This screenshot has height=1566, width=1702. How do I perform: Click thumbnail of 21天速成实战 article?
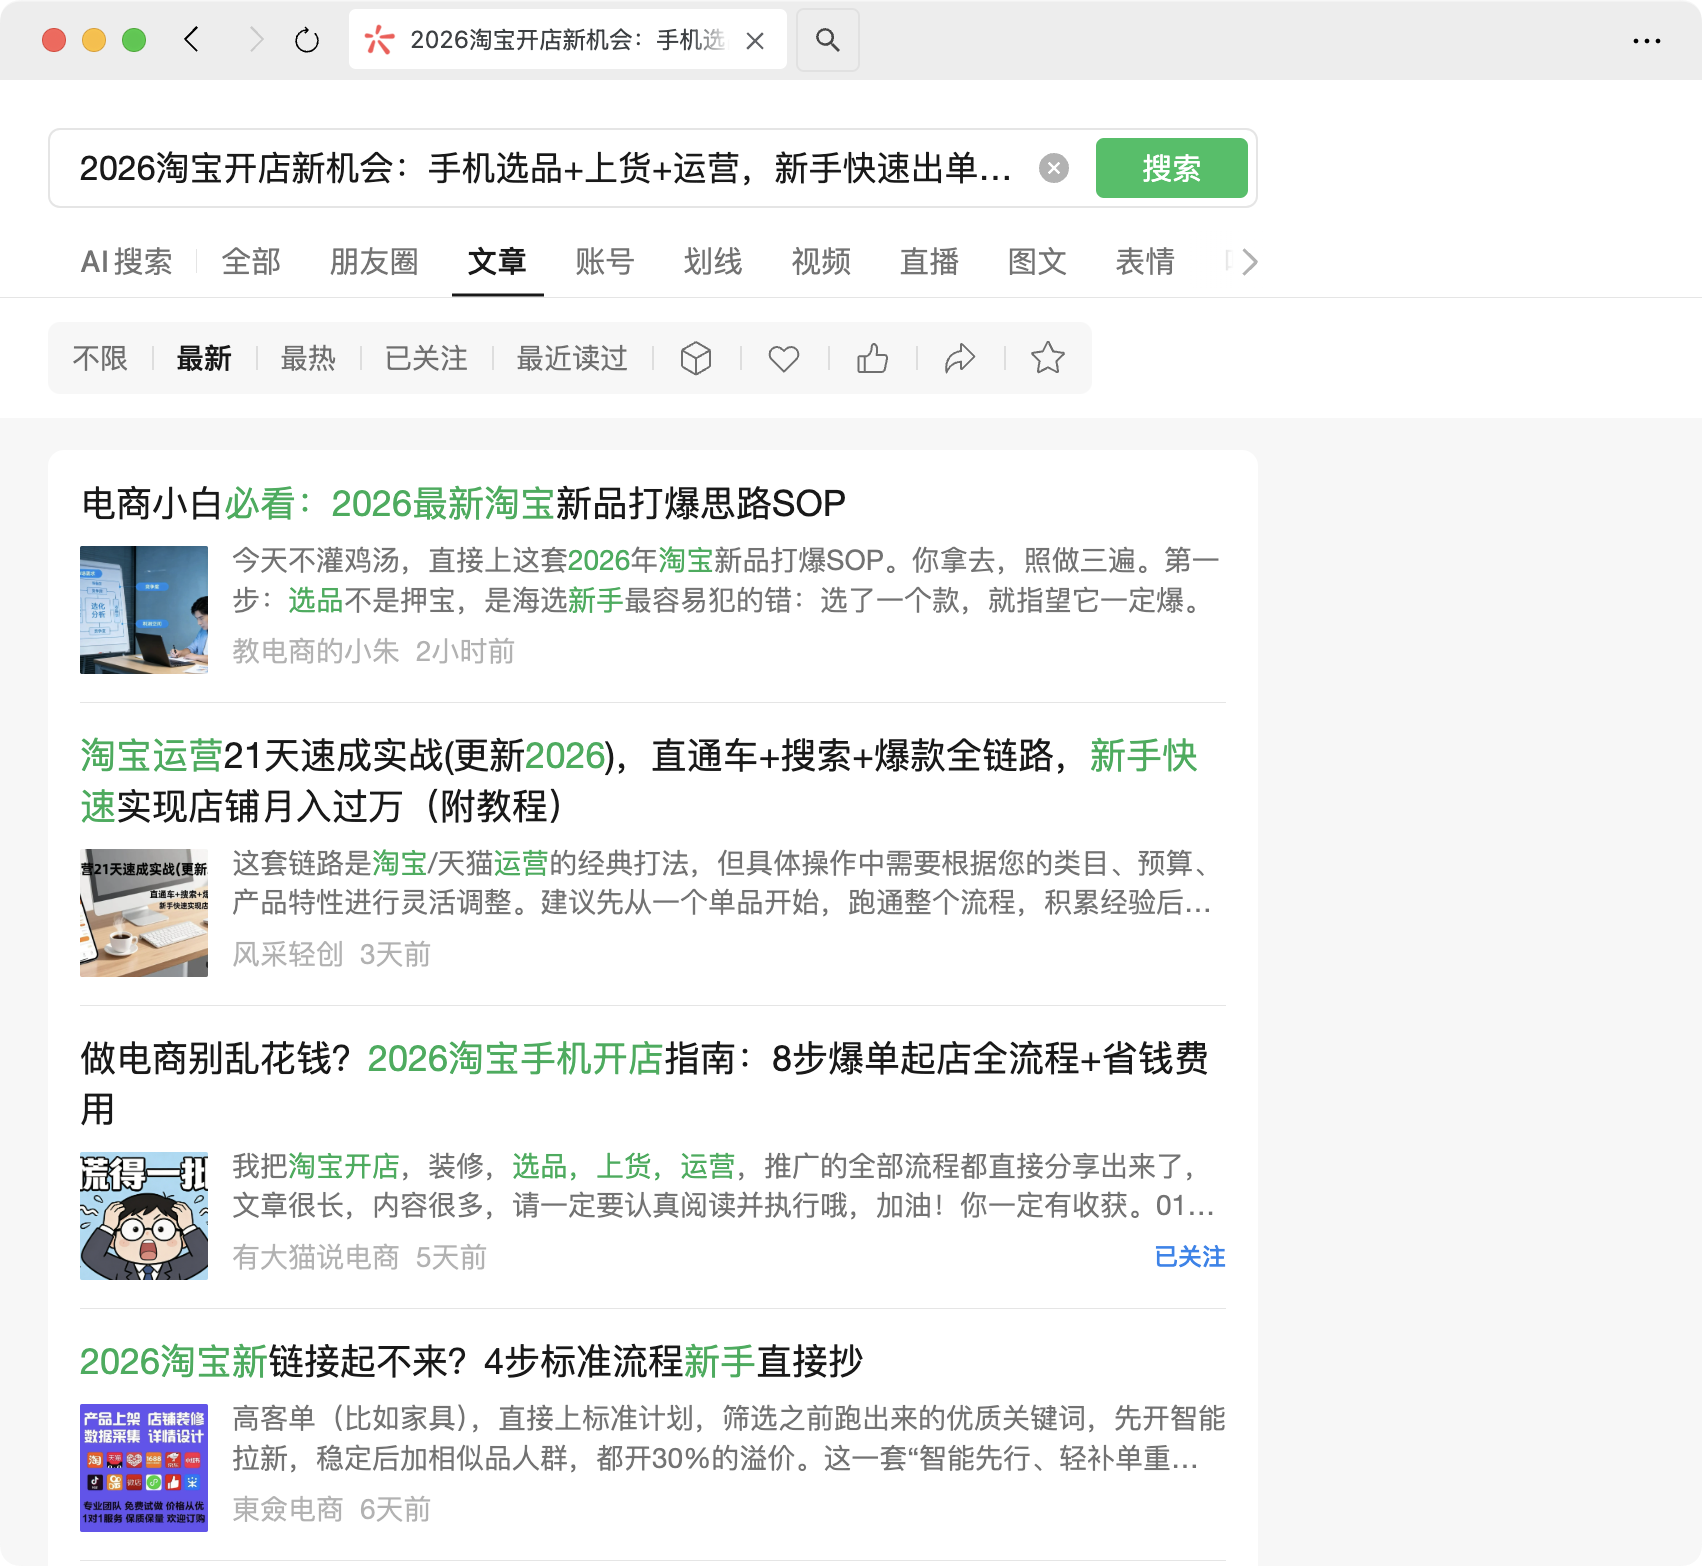tap(144, 913)
